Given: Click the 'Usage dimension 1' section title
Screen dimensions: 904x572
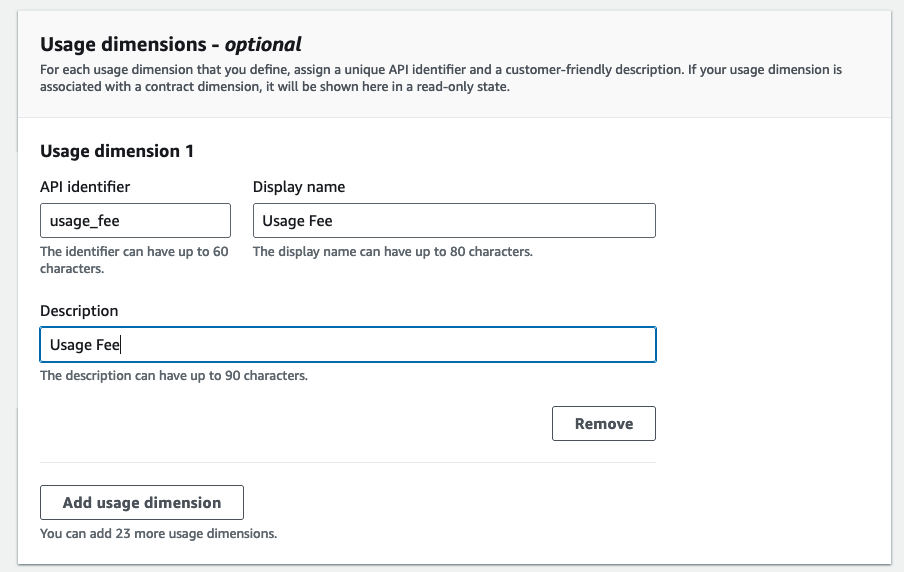Looking at the screenshot, I should tap(117, 151).
